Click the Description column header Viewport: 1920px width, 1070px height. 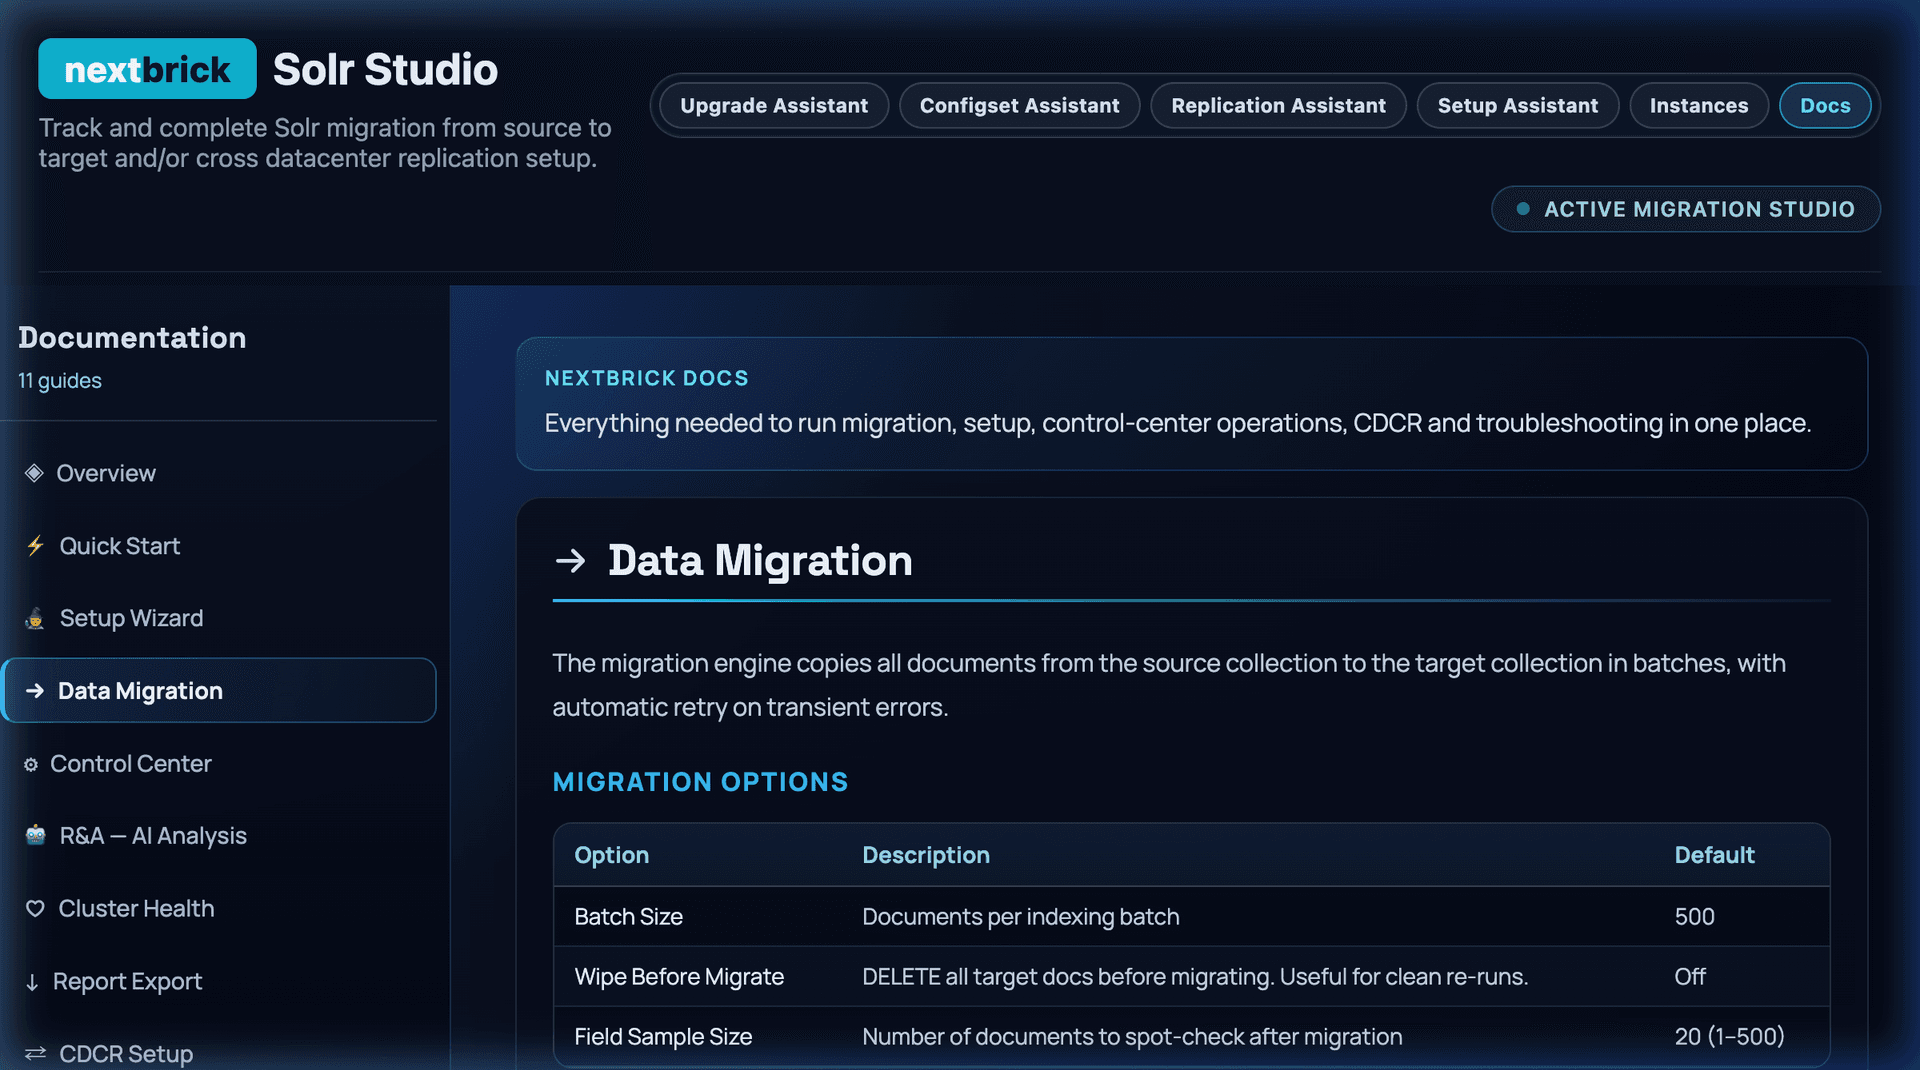[x=926, y=855]
